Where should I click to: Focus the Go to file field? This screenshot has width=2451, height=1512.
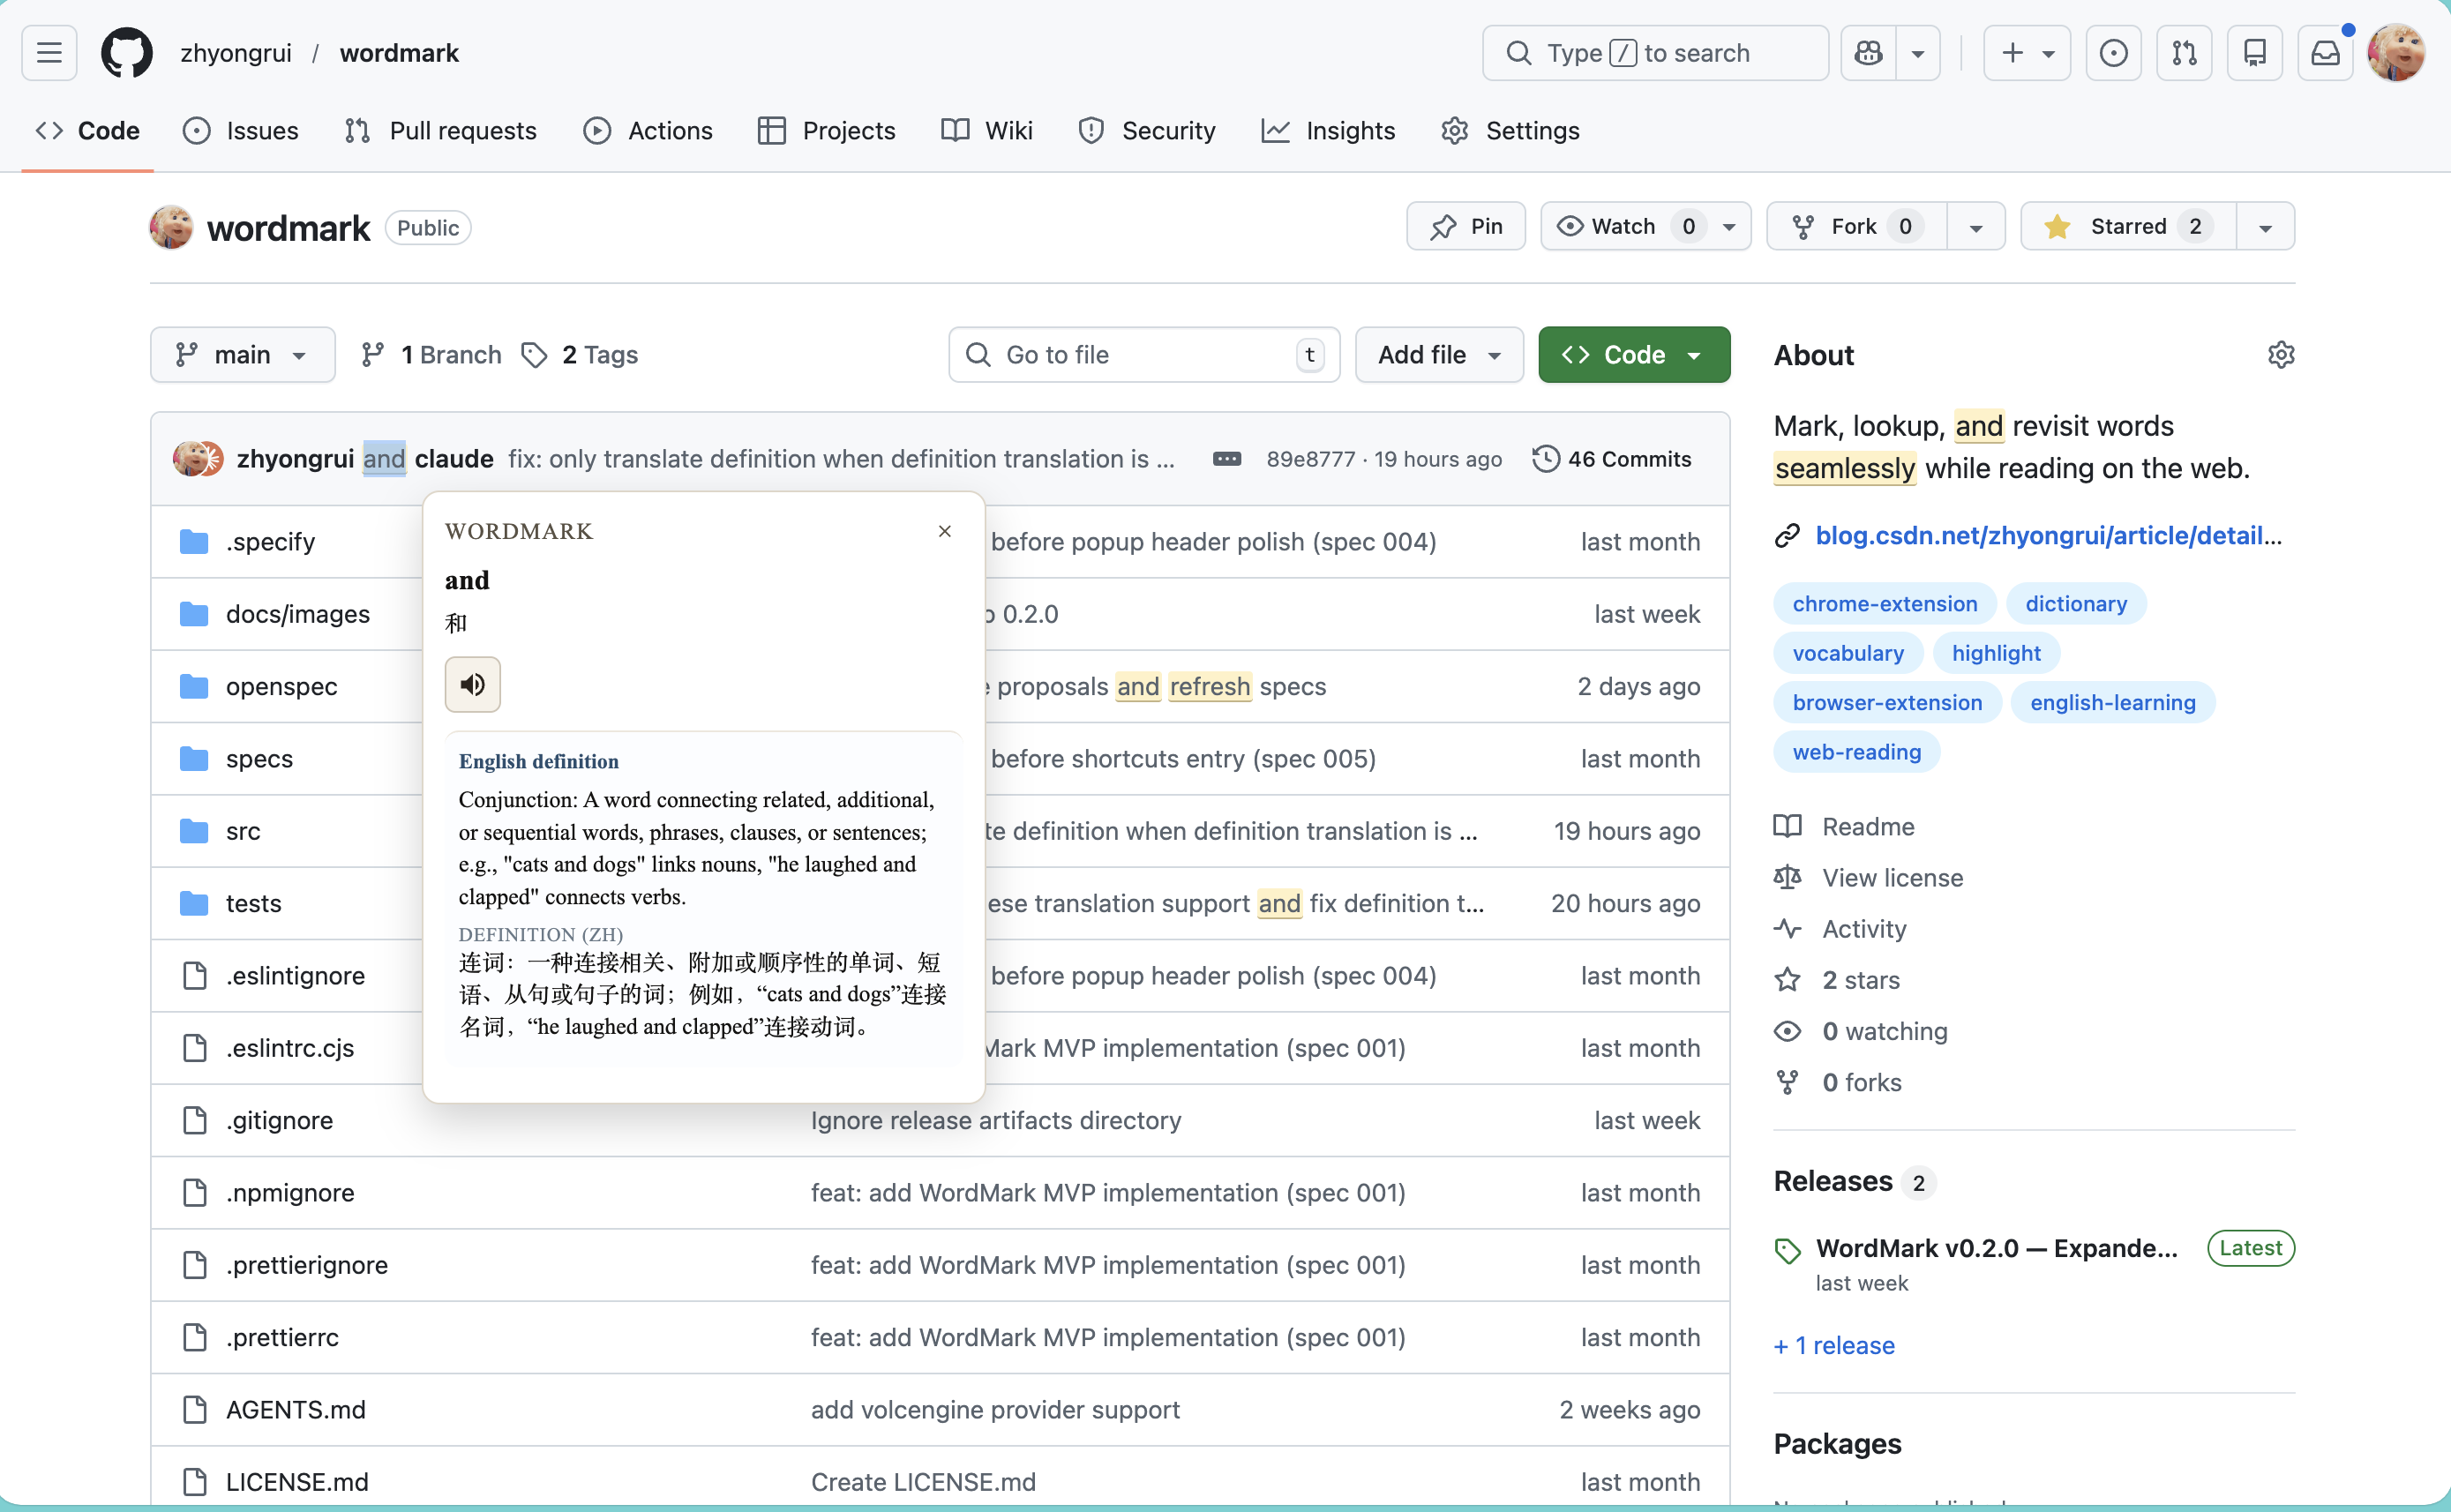point(1143,355)
